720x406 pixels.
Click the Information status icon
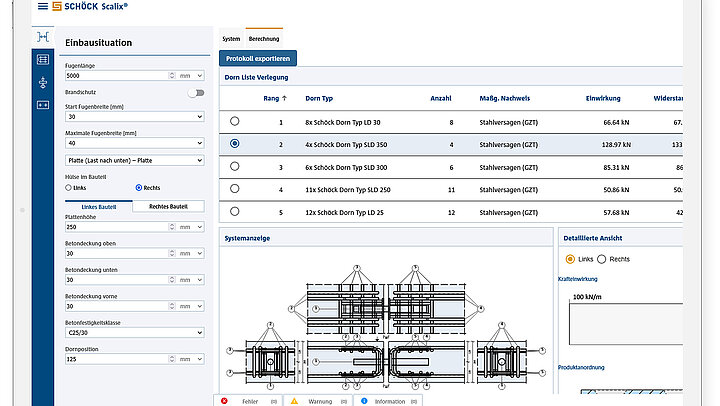[364, 401]
